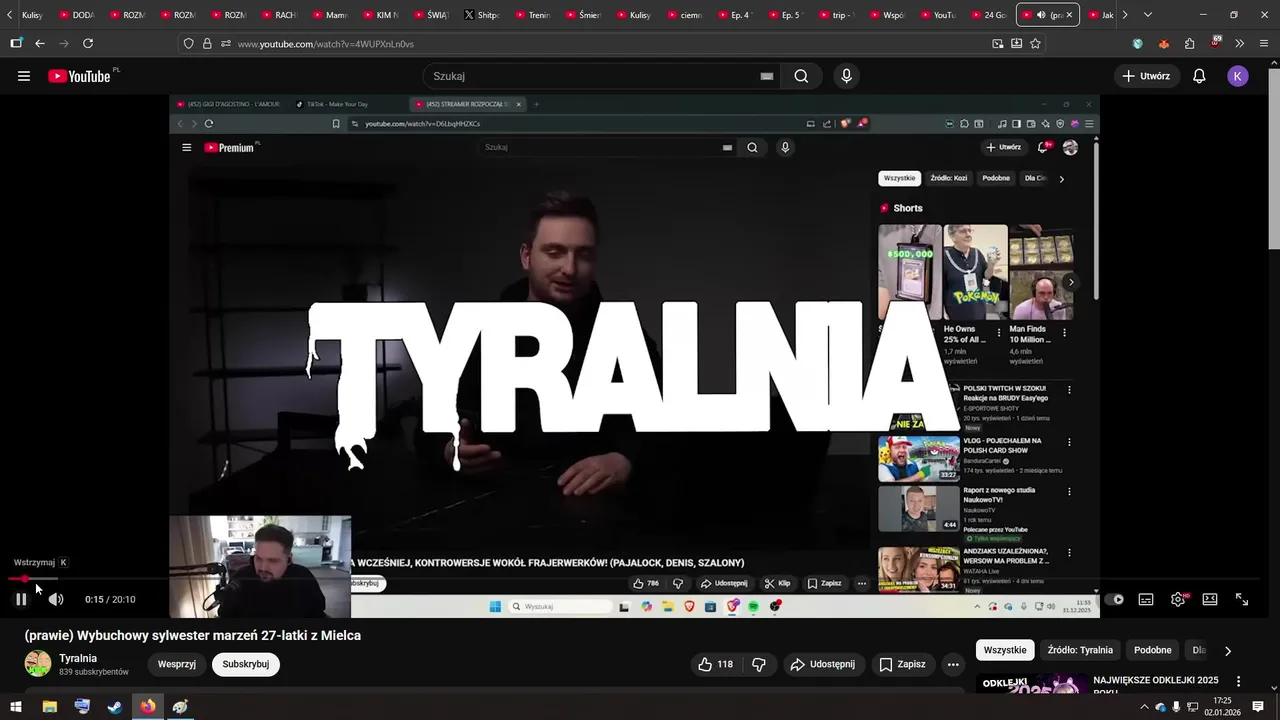
Task: Open the YouTube guide hamburger menu
Action: click(24, 76)
